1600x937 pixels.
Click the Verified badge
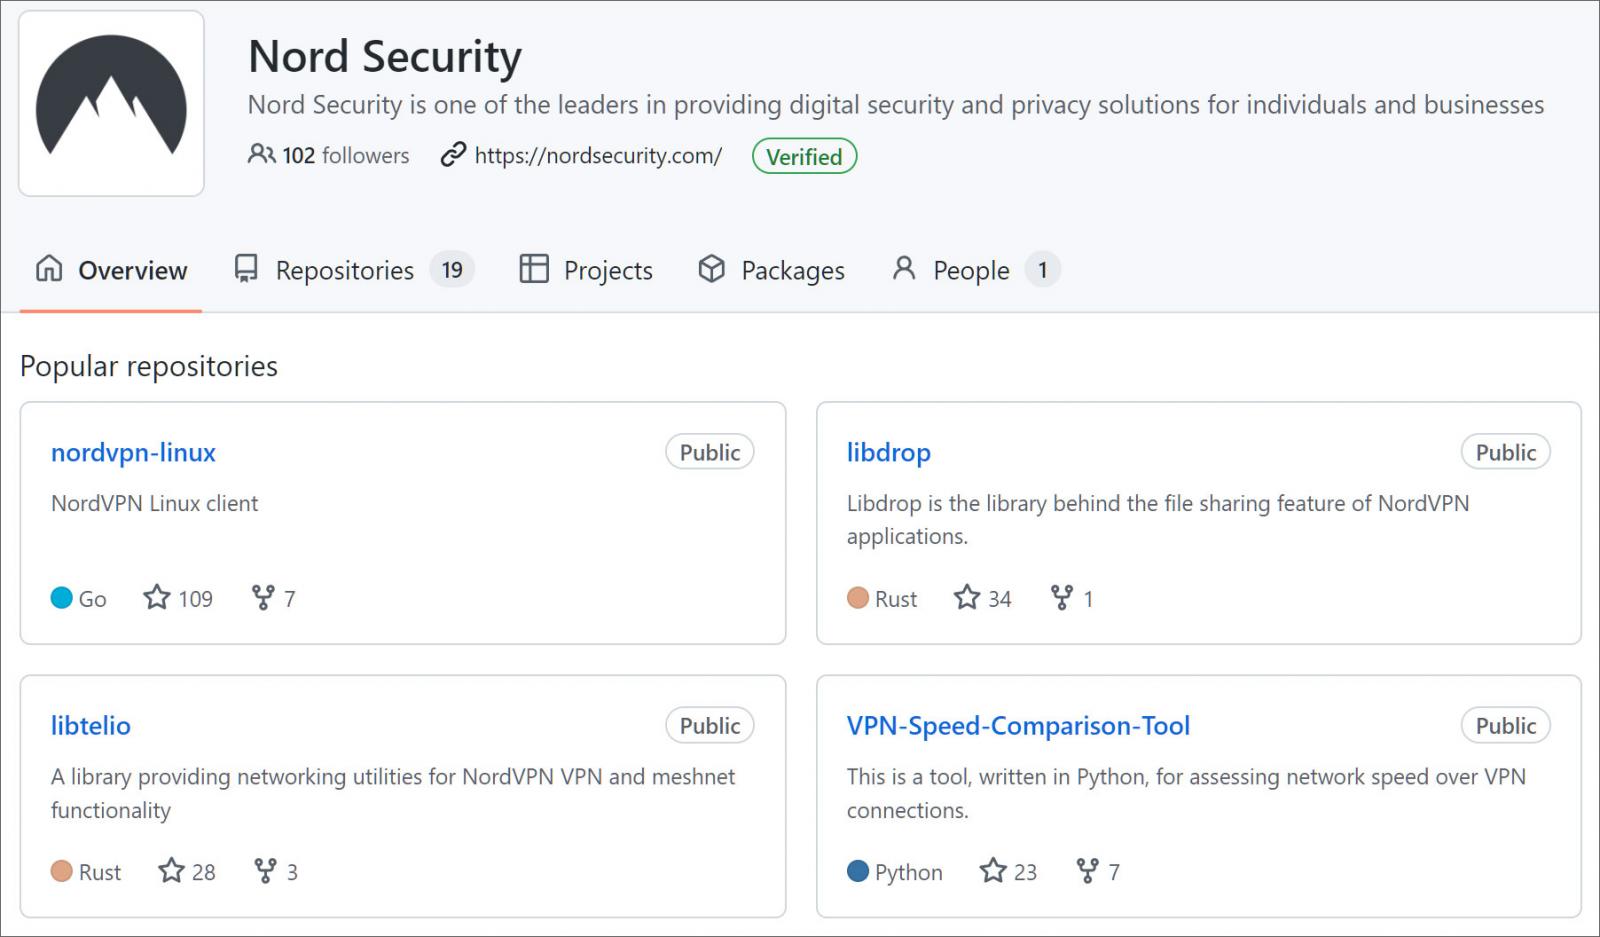pos(804,156)
